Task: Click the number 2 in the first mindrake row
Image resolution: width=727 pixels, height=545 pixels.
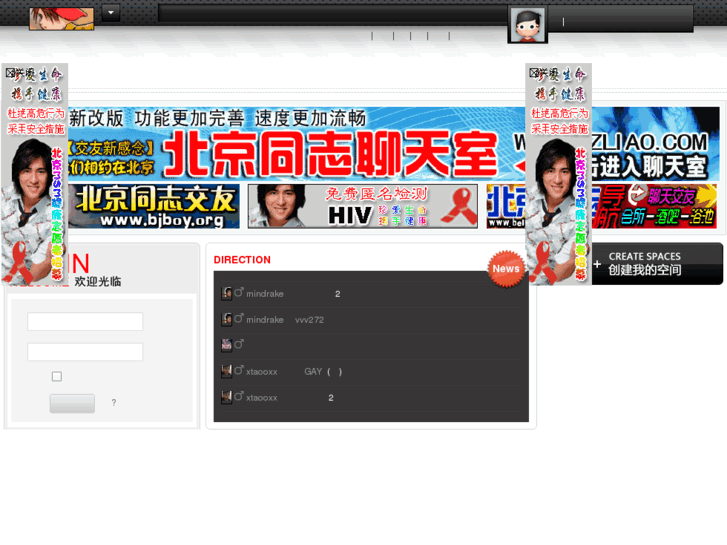Action: click(338, 294)
